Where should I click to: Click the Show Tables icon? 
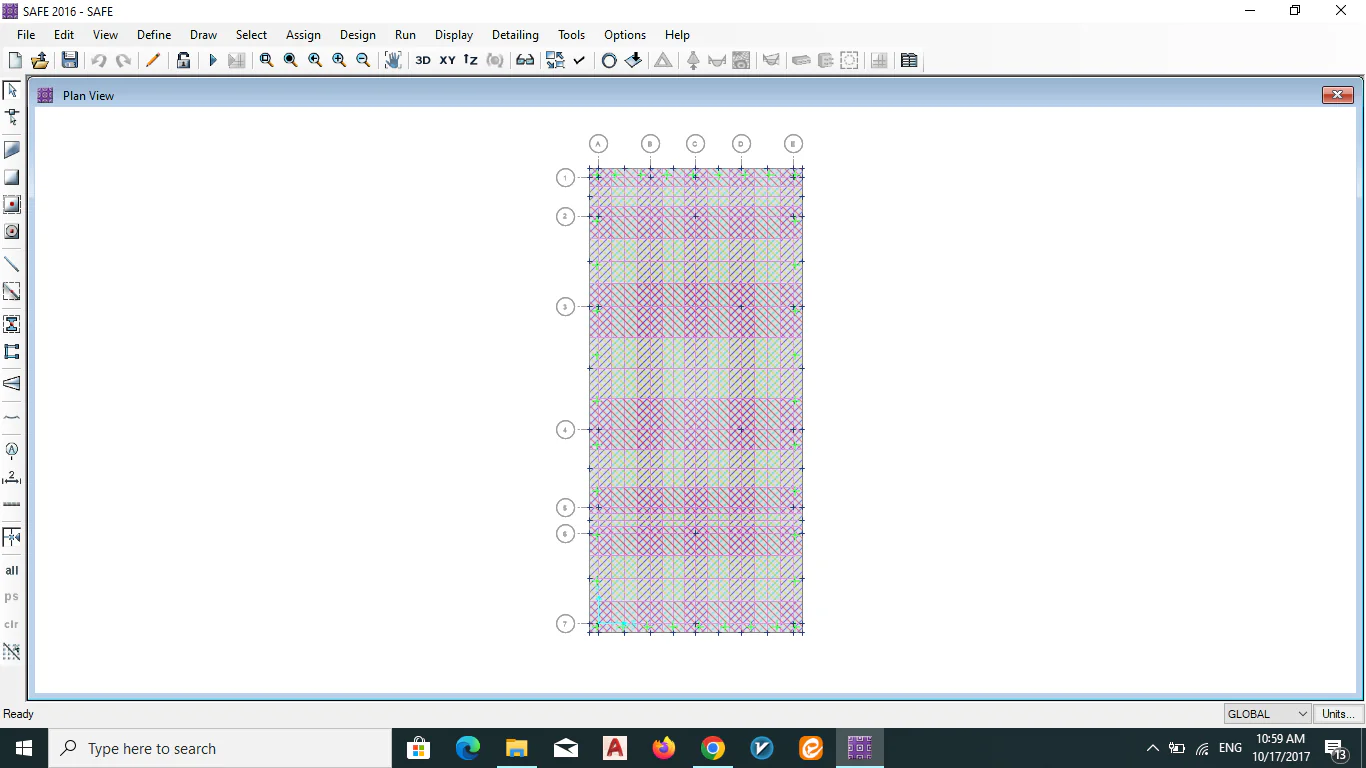pos(909,60)
